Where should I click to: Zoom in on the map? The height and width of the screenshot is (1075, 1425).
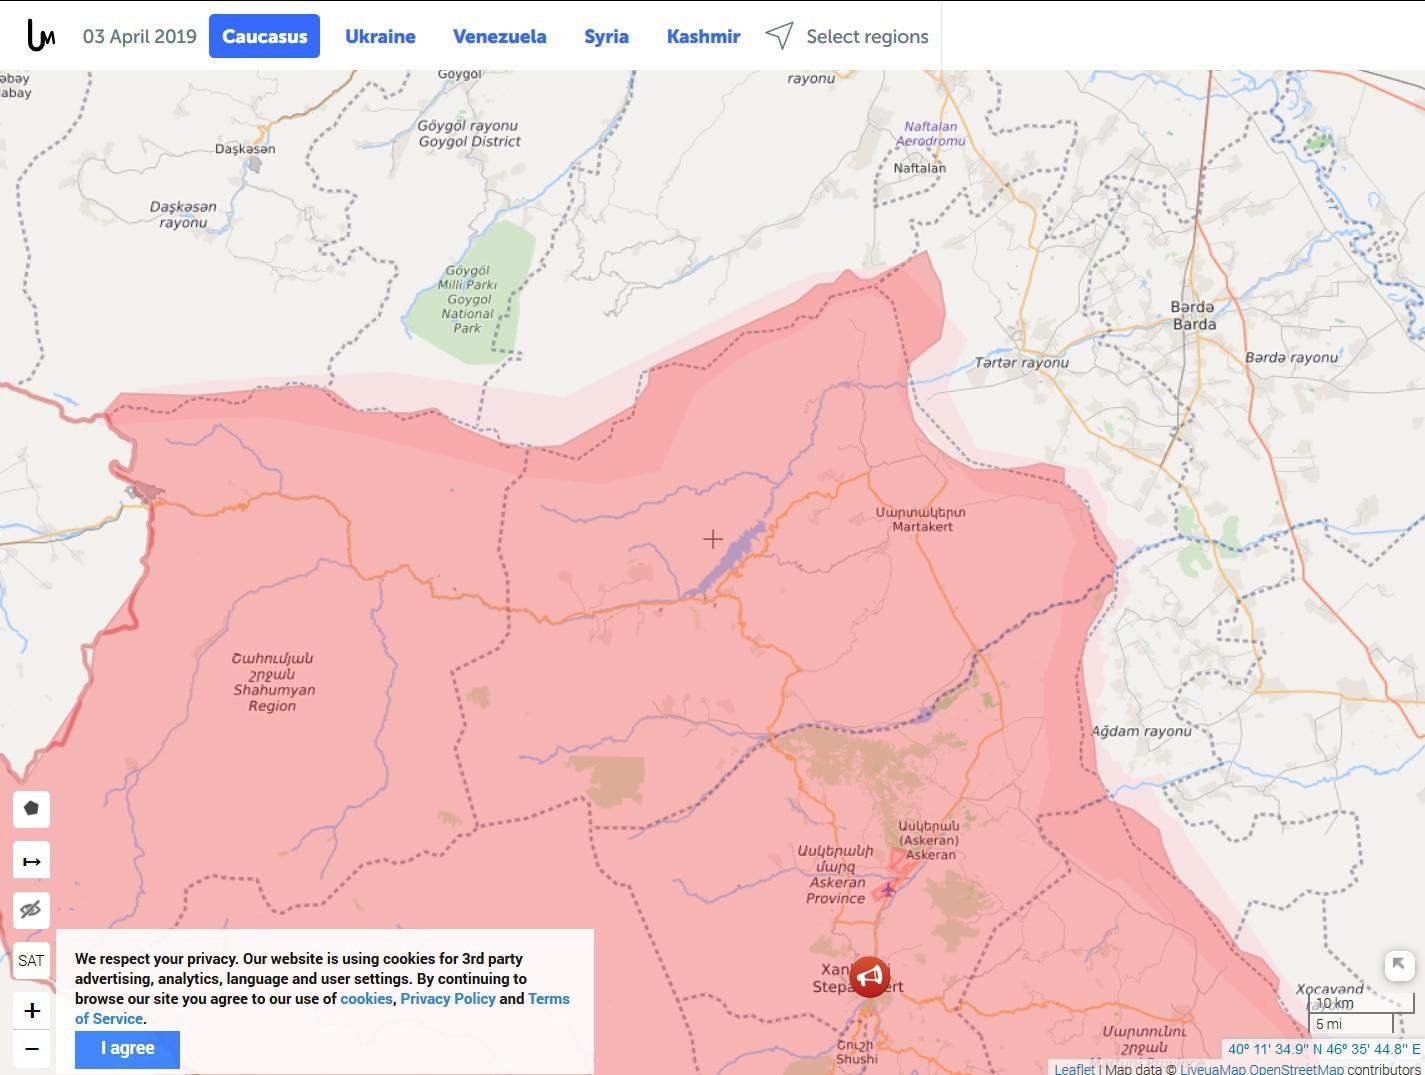point(32,1011)
